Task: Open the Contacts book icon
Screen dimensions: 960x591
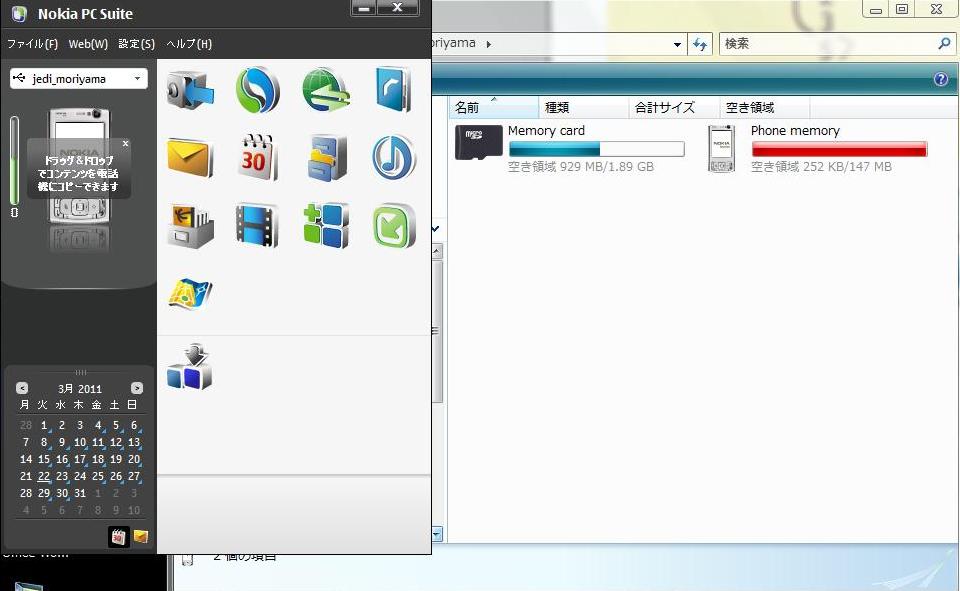Action: click(393, 89)
